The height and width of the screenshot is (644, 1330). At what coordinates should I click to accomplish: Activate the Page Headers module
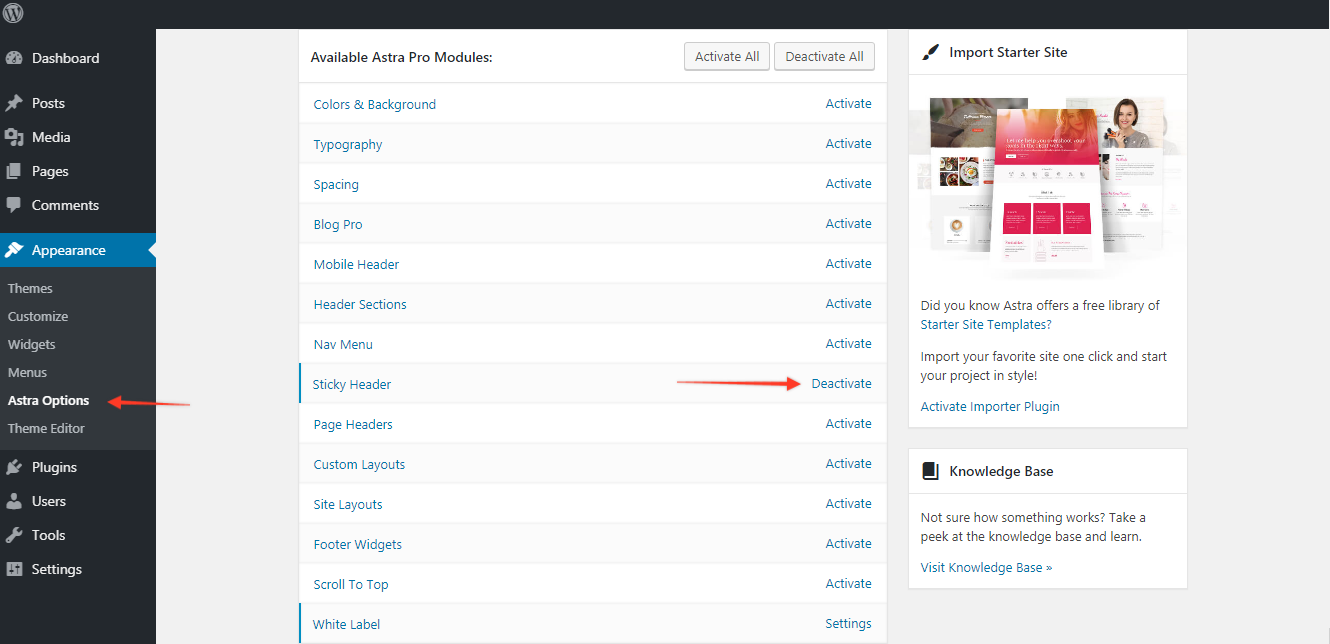tap(848, 424)
